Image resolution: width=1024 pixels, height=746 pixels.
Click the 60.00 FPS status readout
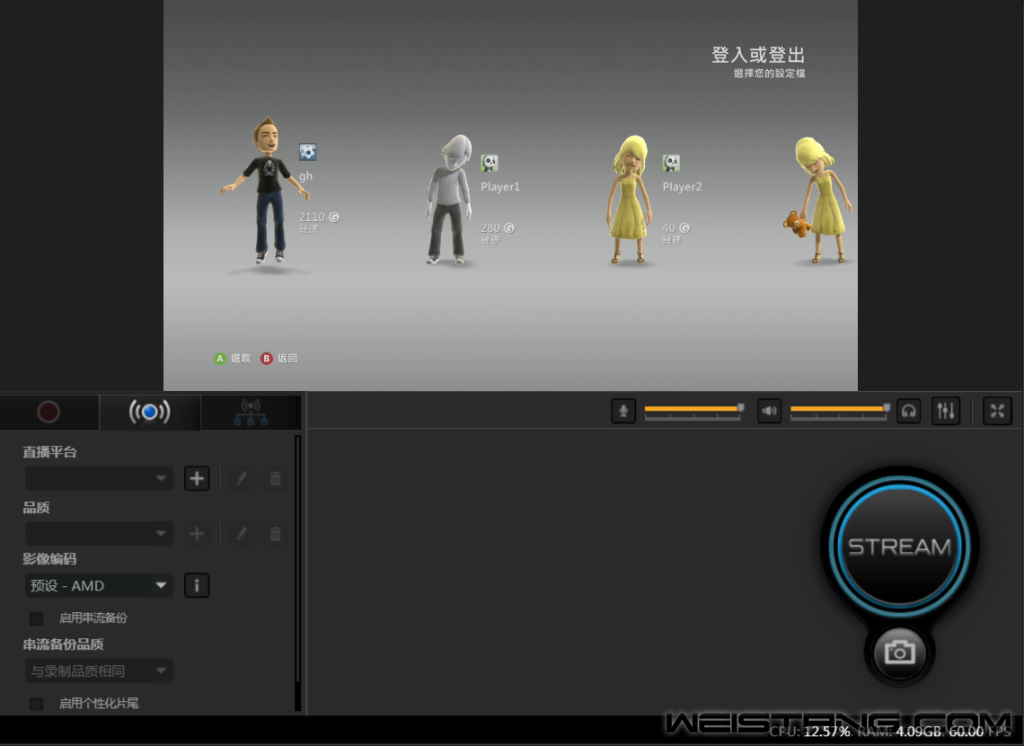[x=980, y=732]
